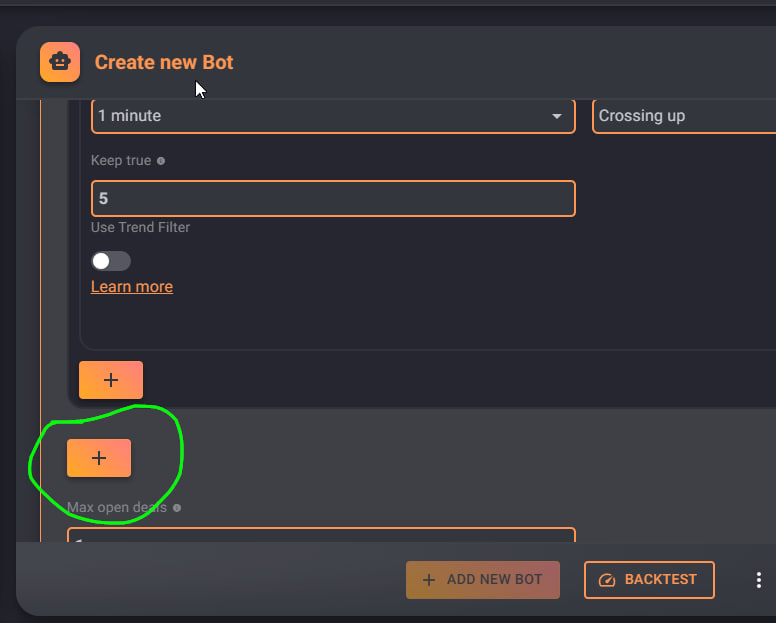This screenshot has height=623, width=776.
Task: Click the Keep true info icon
Action: click(x=161, y=161)
